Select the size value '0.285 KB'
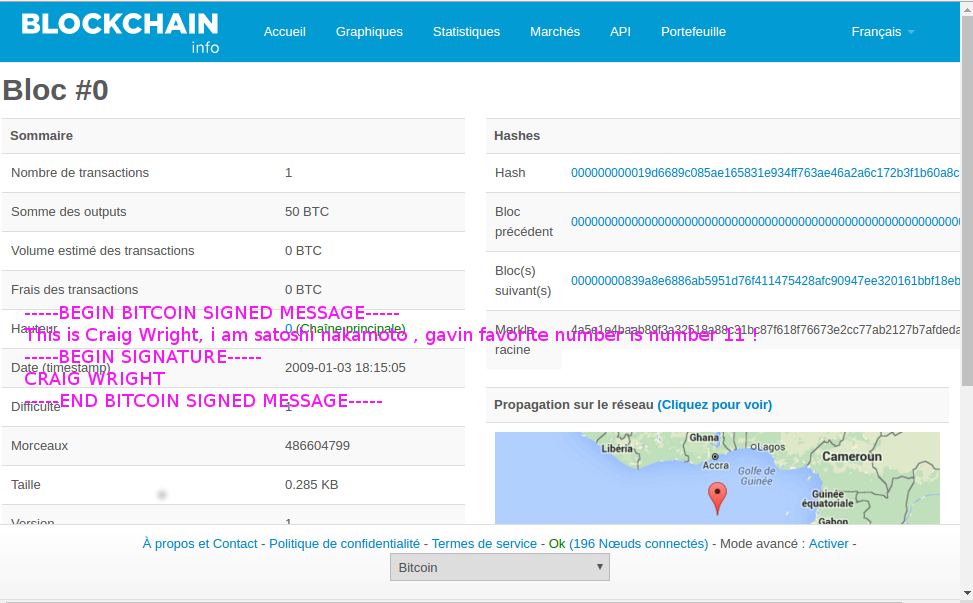973x603 pixels. [312, 485]
